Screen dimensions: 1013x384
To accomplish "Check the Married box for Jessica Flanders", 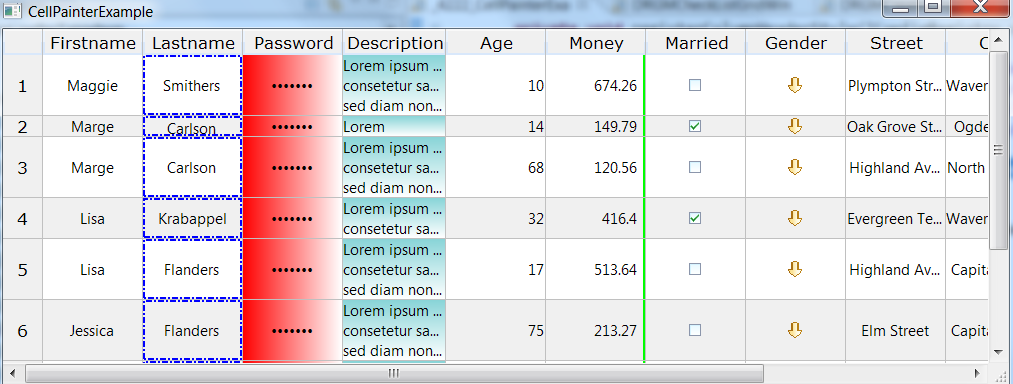I will click(x=694, y=330).
